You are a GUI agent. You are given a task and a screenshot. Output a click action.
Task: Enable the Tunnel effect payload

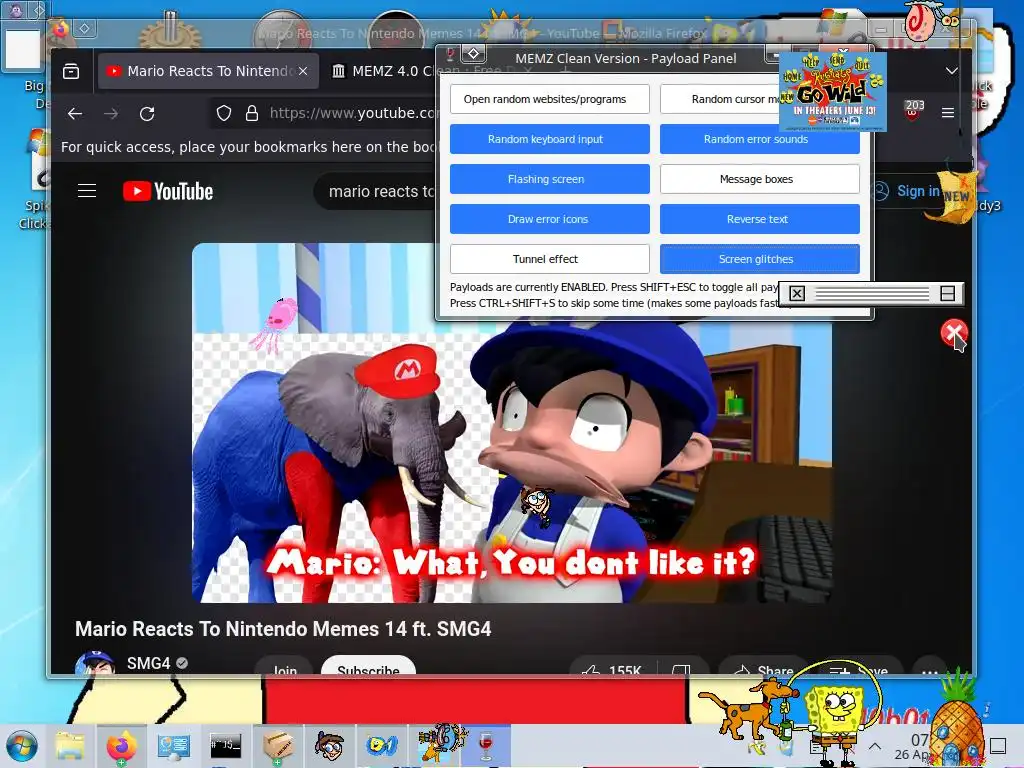coord(549,259)
